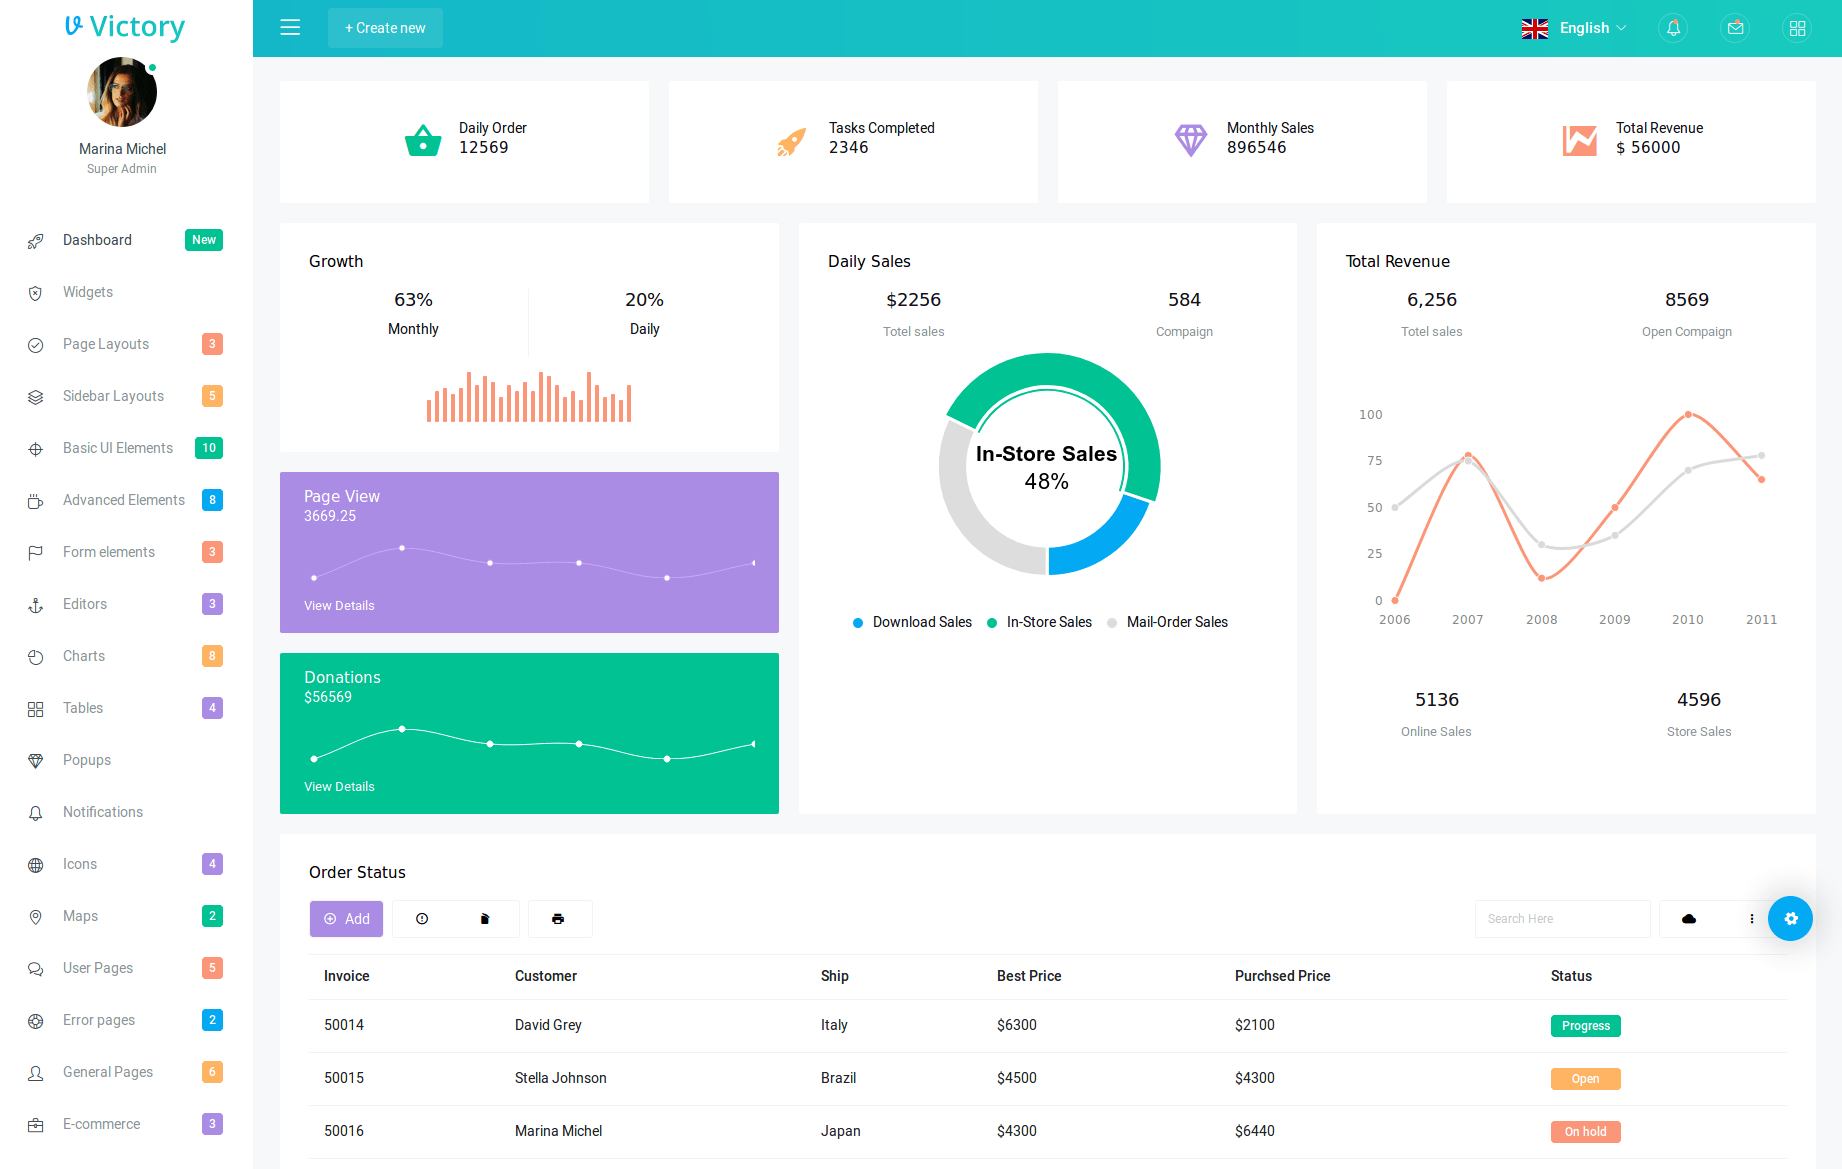Click the document file icon in Order Status
Image resolution: width=1842 pixels, height=1169 pixels.
tap(485, 919)
